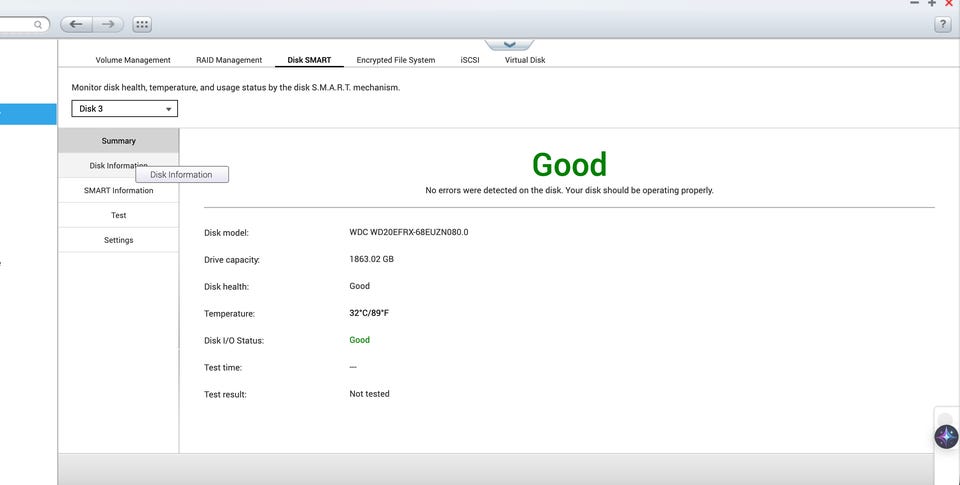This screenshot has width=960, height=485.
Task: Click the 32°C/89°F temperature value
Action: pyautogui.click(x=369, y=313)
